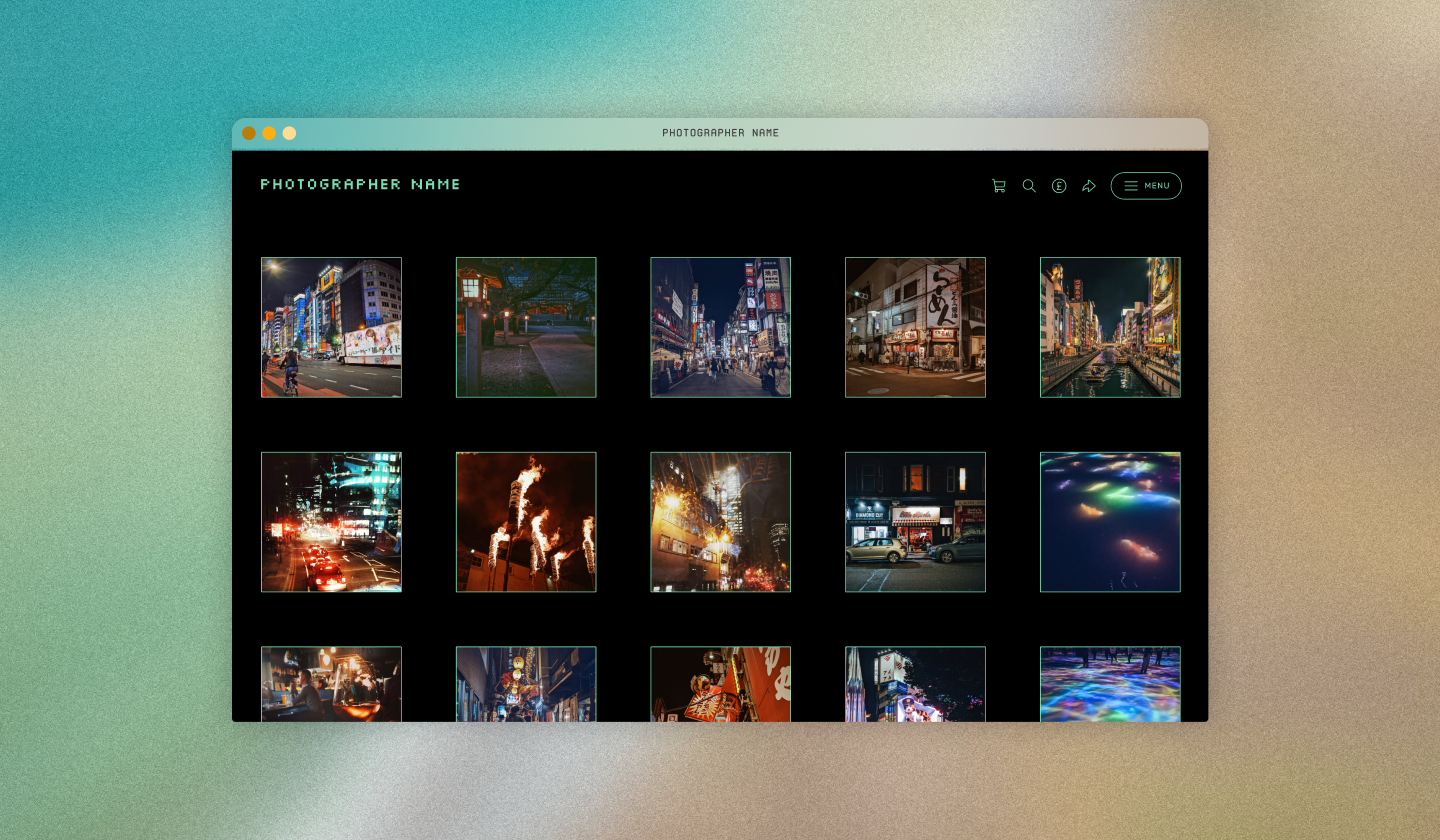The height and width of the screenshot is (840, 1440).
Task: View the crowded Dotonbori street photo
Action: (x=720, y=327)
